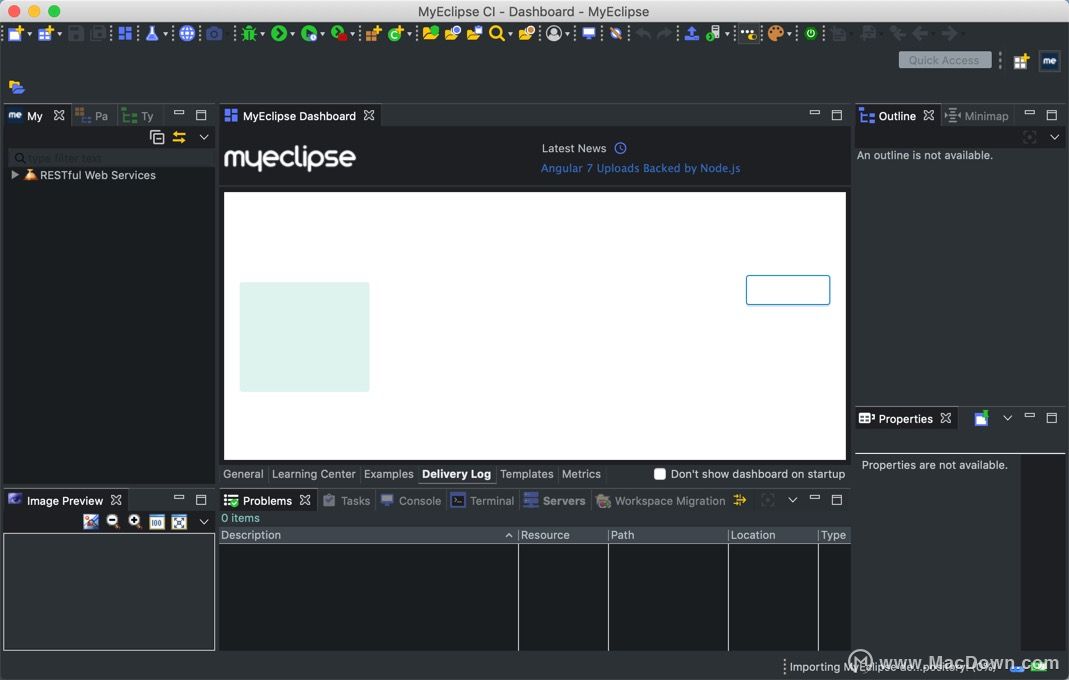
Task: Click the General dashboard tab
Action: 243,474
